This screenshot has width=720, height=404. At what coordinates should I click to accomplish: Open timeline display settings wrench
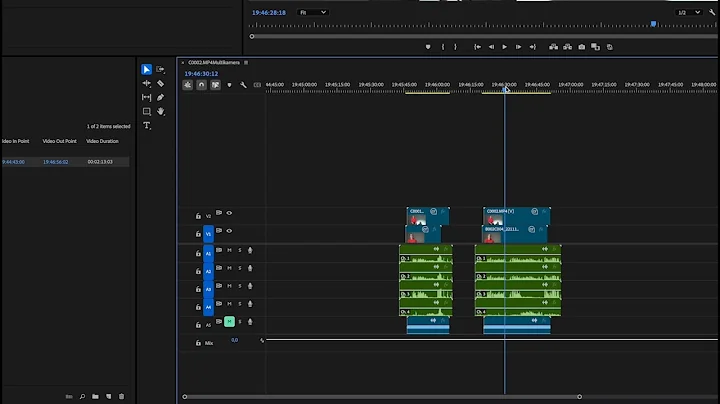coord(243,85)
